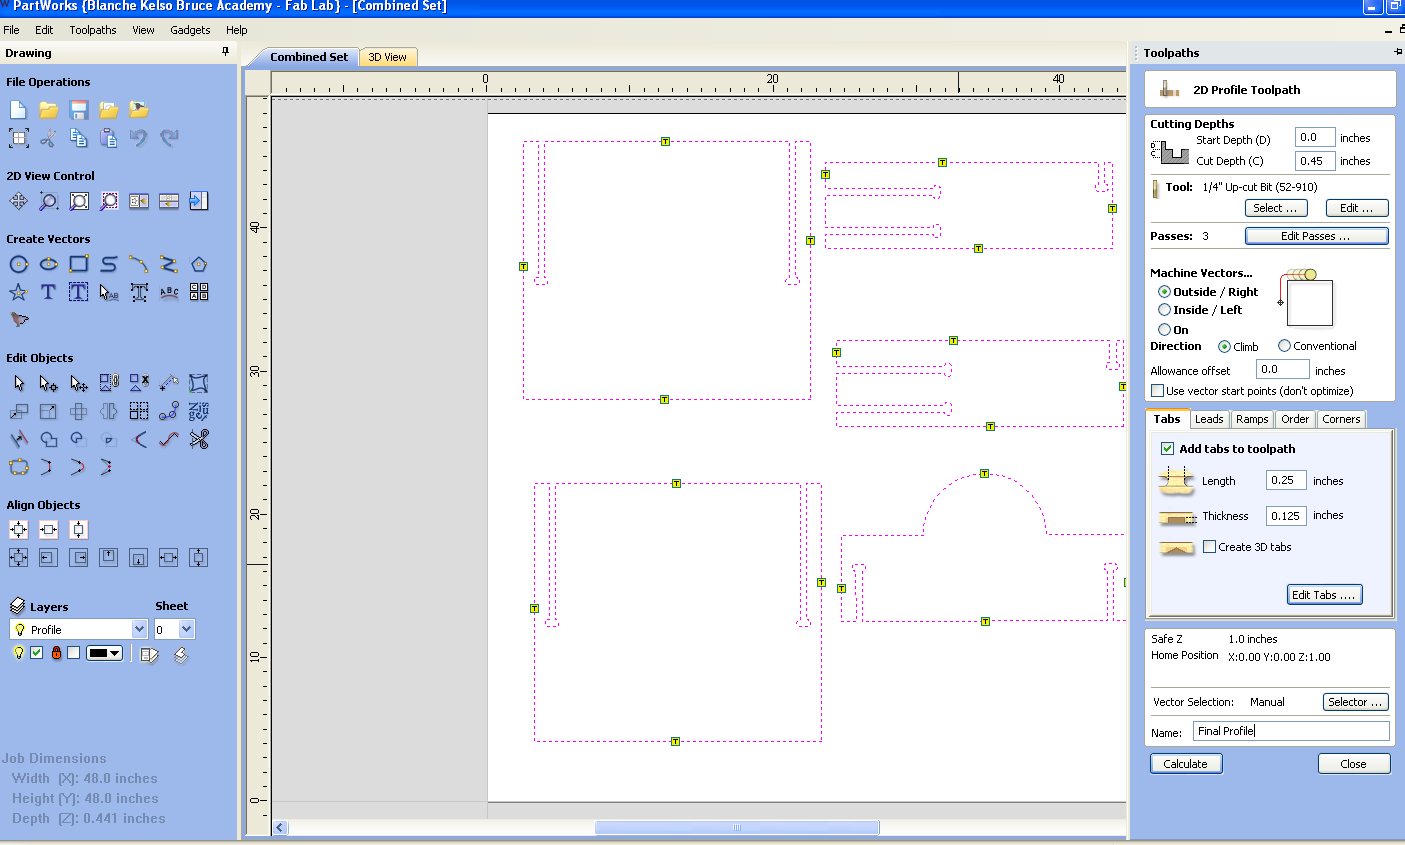The width and height of the screenshot is (1405, 845).
Task: Enable Create 3D tabs checkbox
Action: pyautogui.click(x=1209, y=547)
